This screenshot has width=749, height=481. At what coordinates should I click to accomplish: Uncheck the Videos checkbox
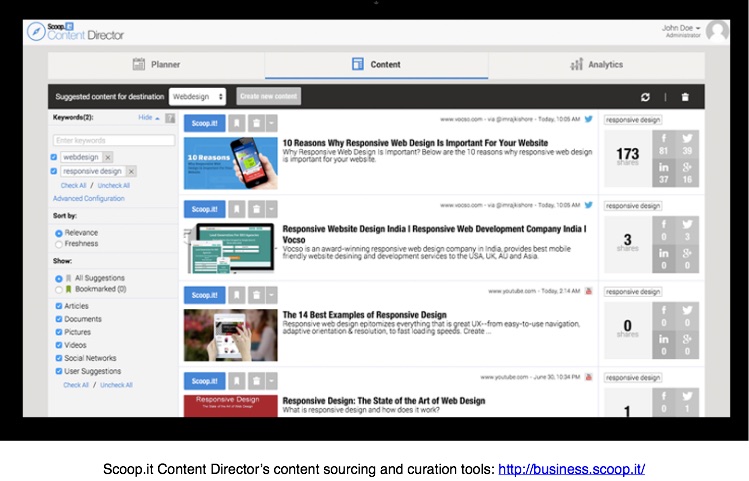tap(59, 345)
